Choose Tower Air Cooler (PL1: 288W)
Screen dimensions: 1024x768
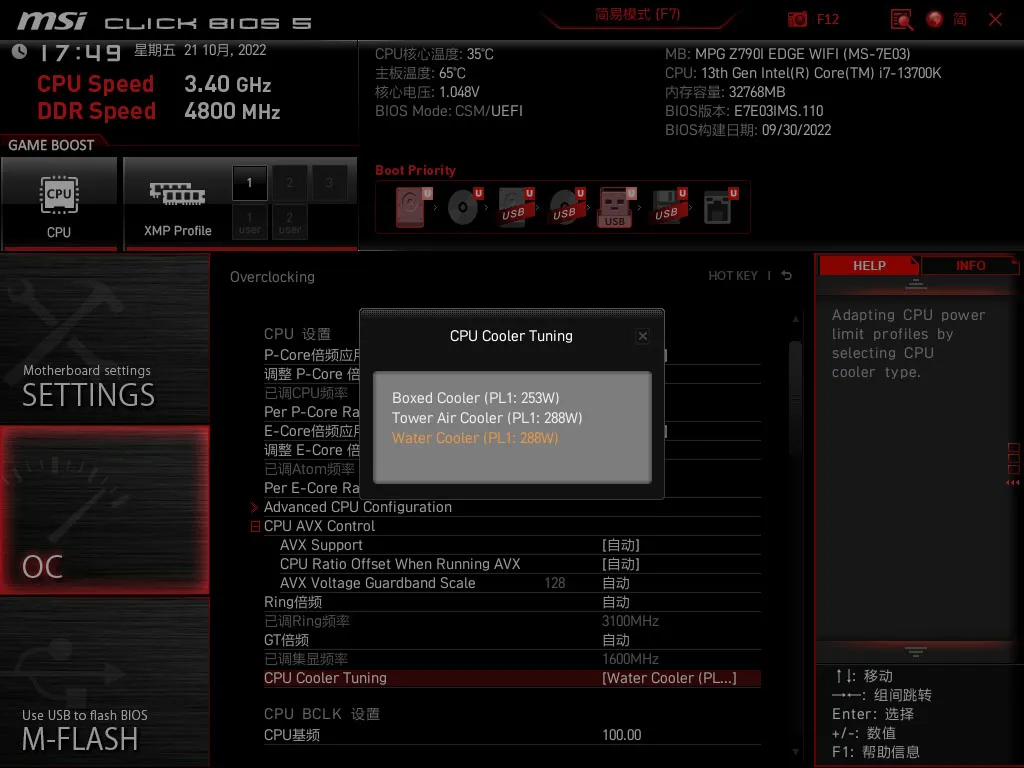pyautogui.click(x=487, y=418)
